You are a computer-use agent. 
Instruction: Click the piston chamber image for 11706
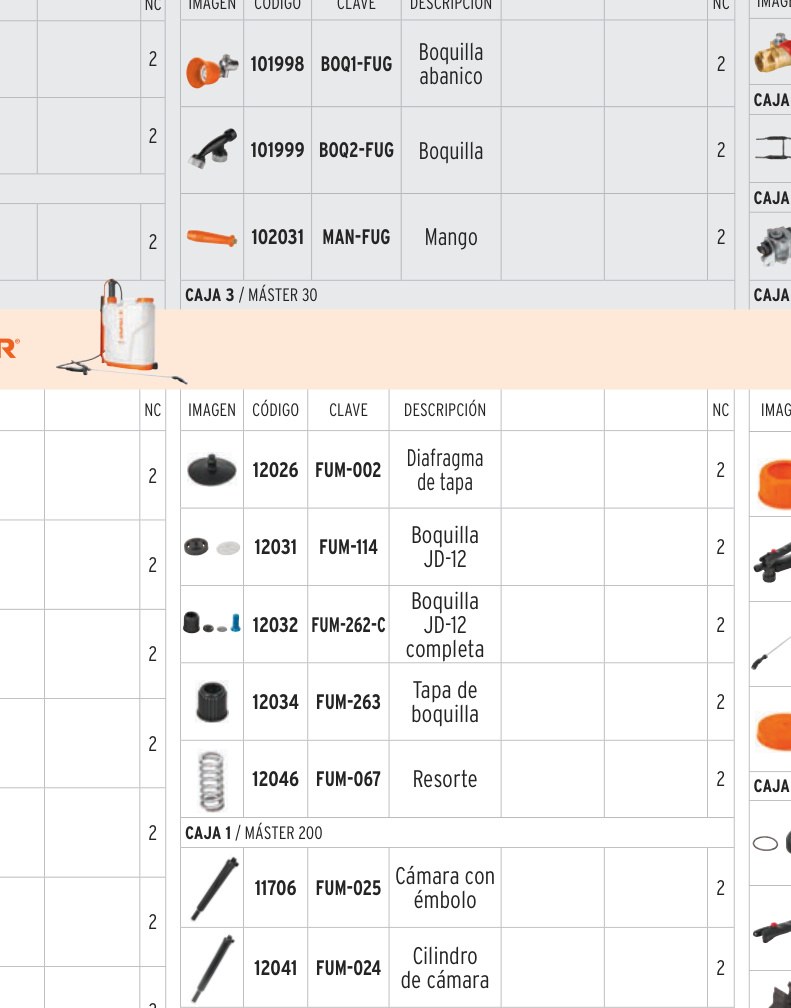[x=215, y=888]
